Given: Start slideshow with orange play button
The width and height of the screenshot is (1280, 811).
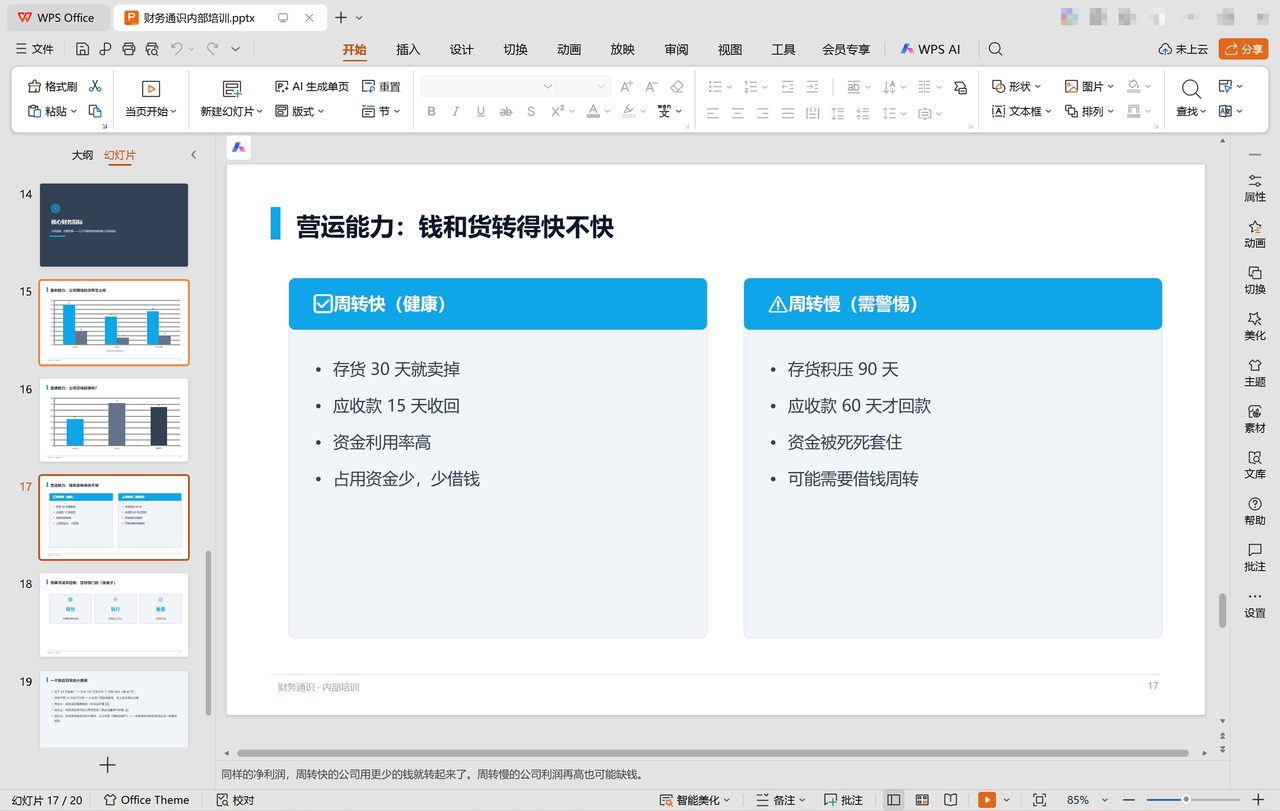Looking at the screenshot, I should click(987, 800).
